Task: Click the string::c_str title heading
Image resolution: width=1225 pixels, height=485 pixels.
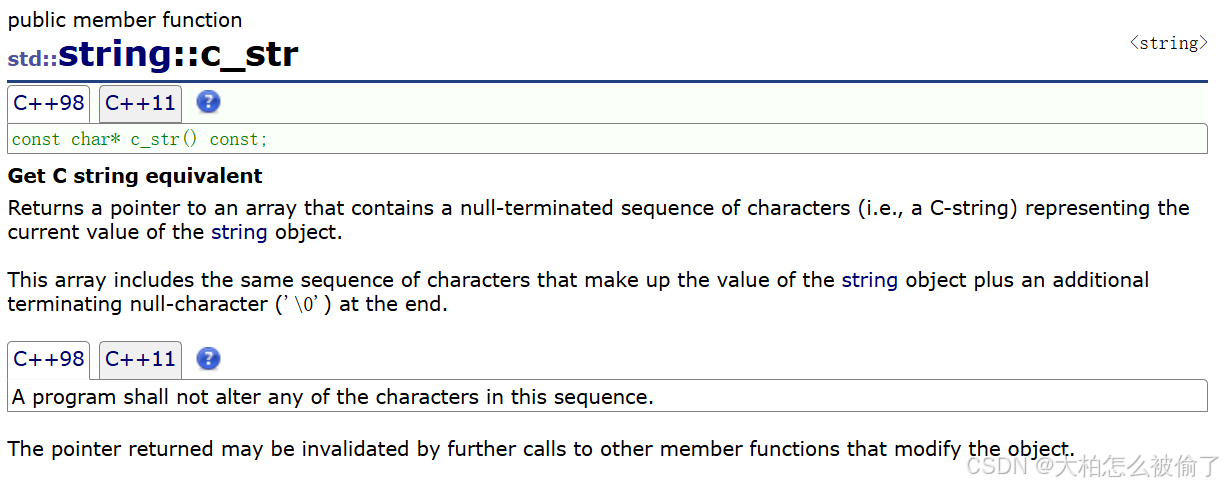Action: [x=178, y=54]
